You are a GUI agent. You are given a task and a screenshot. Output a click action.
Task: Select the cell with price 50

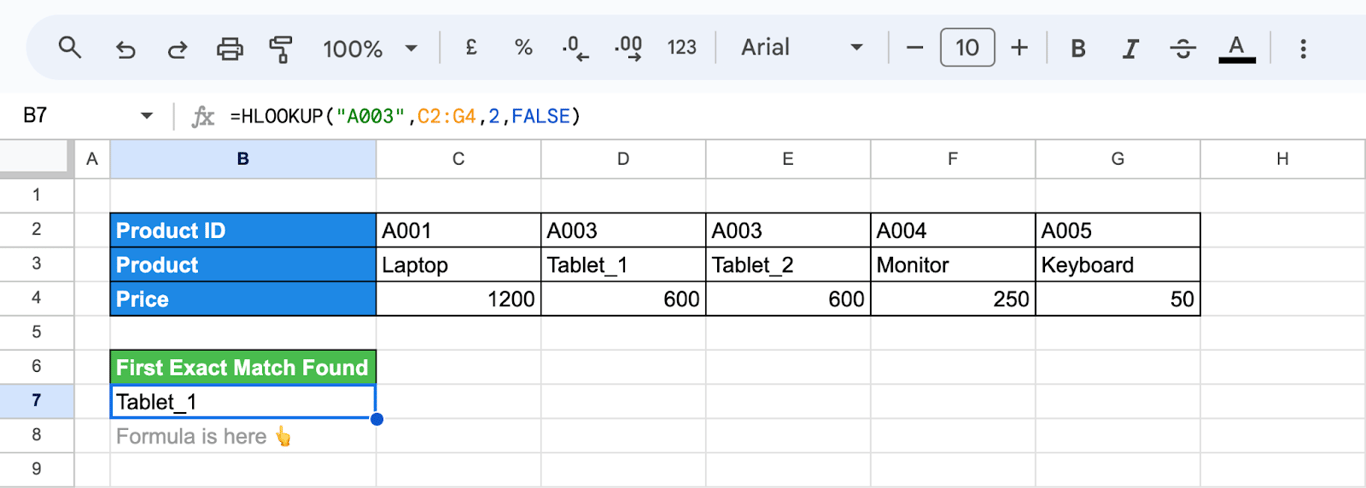coord(1118,298)
